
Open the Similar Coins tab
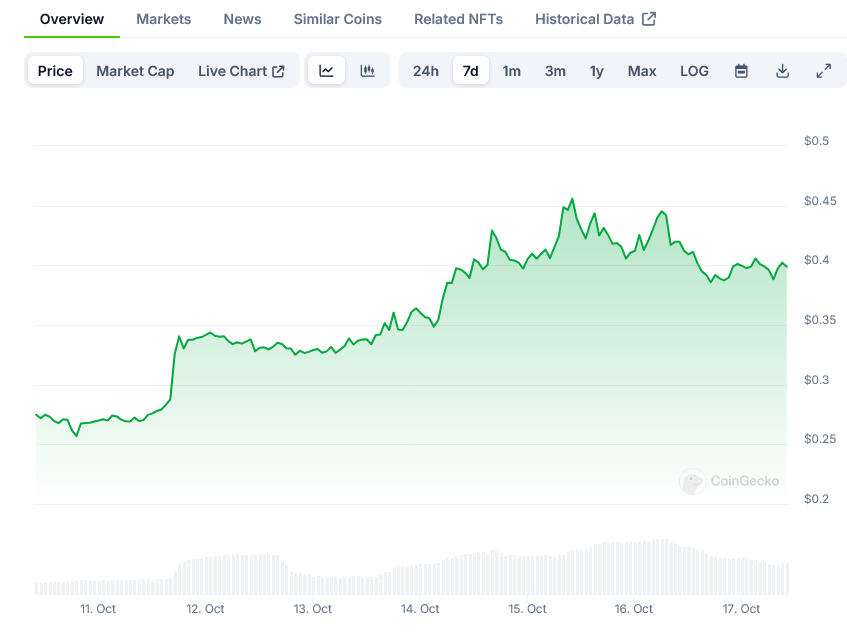click(338, 19)
